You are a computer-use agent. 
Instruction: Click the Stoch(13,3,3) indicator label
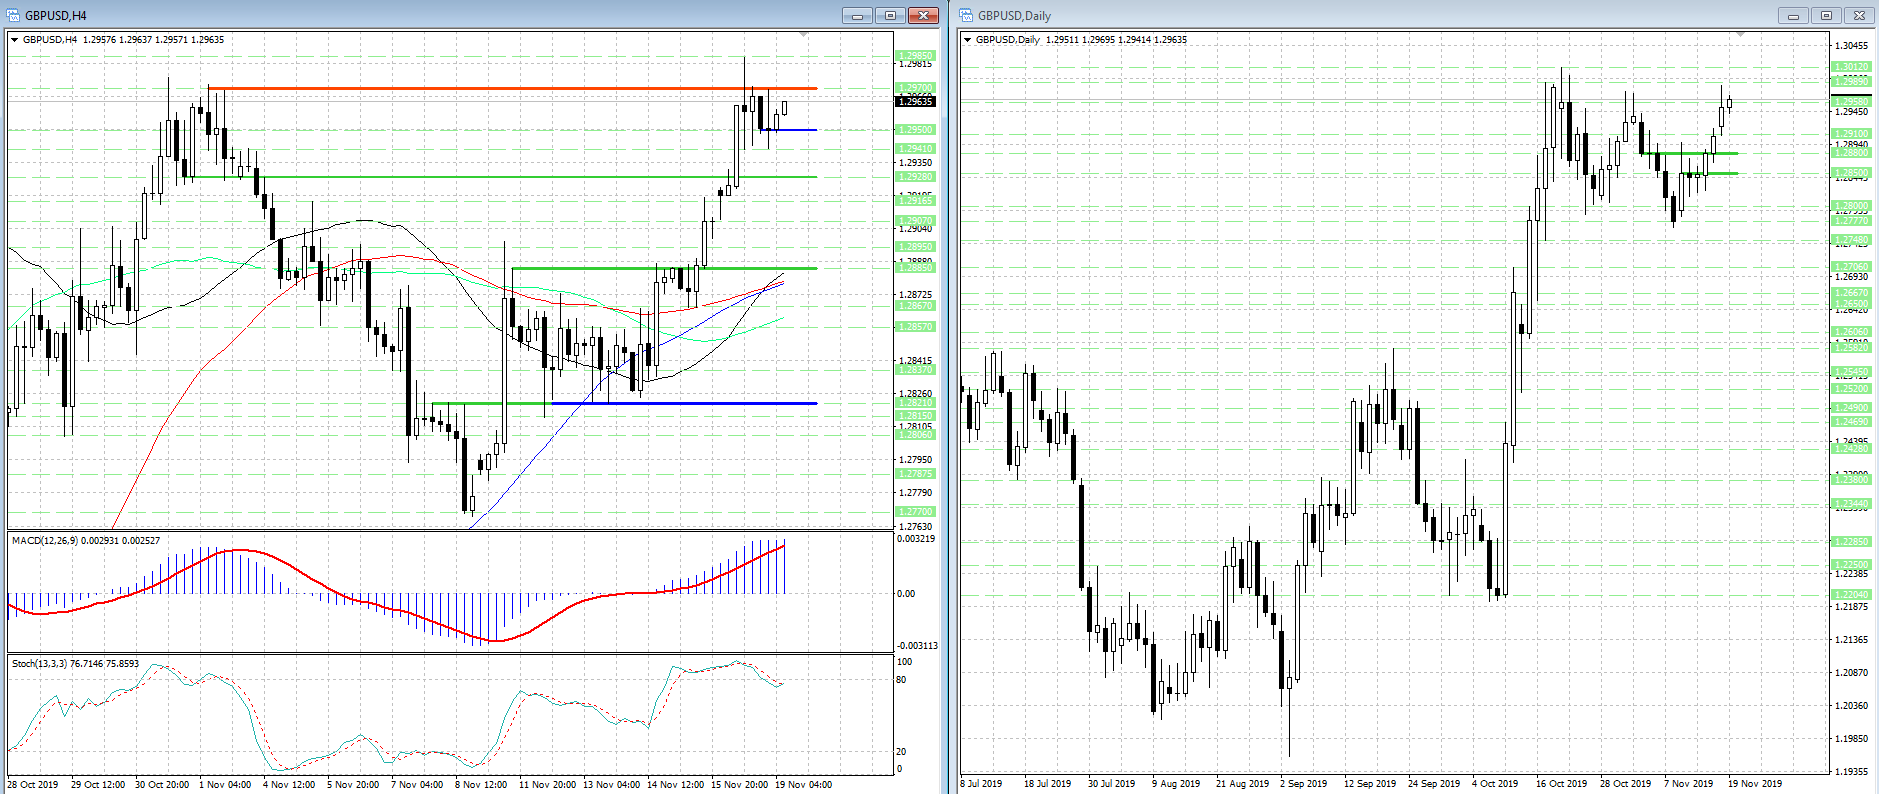(75, 663)
